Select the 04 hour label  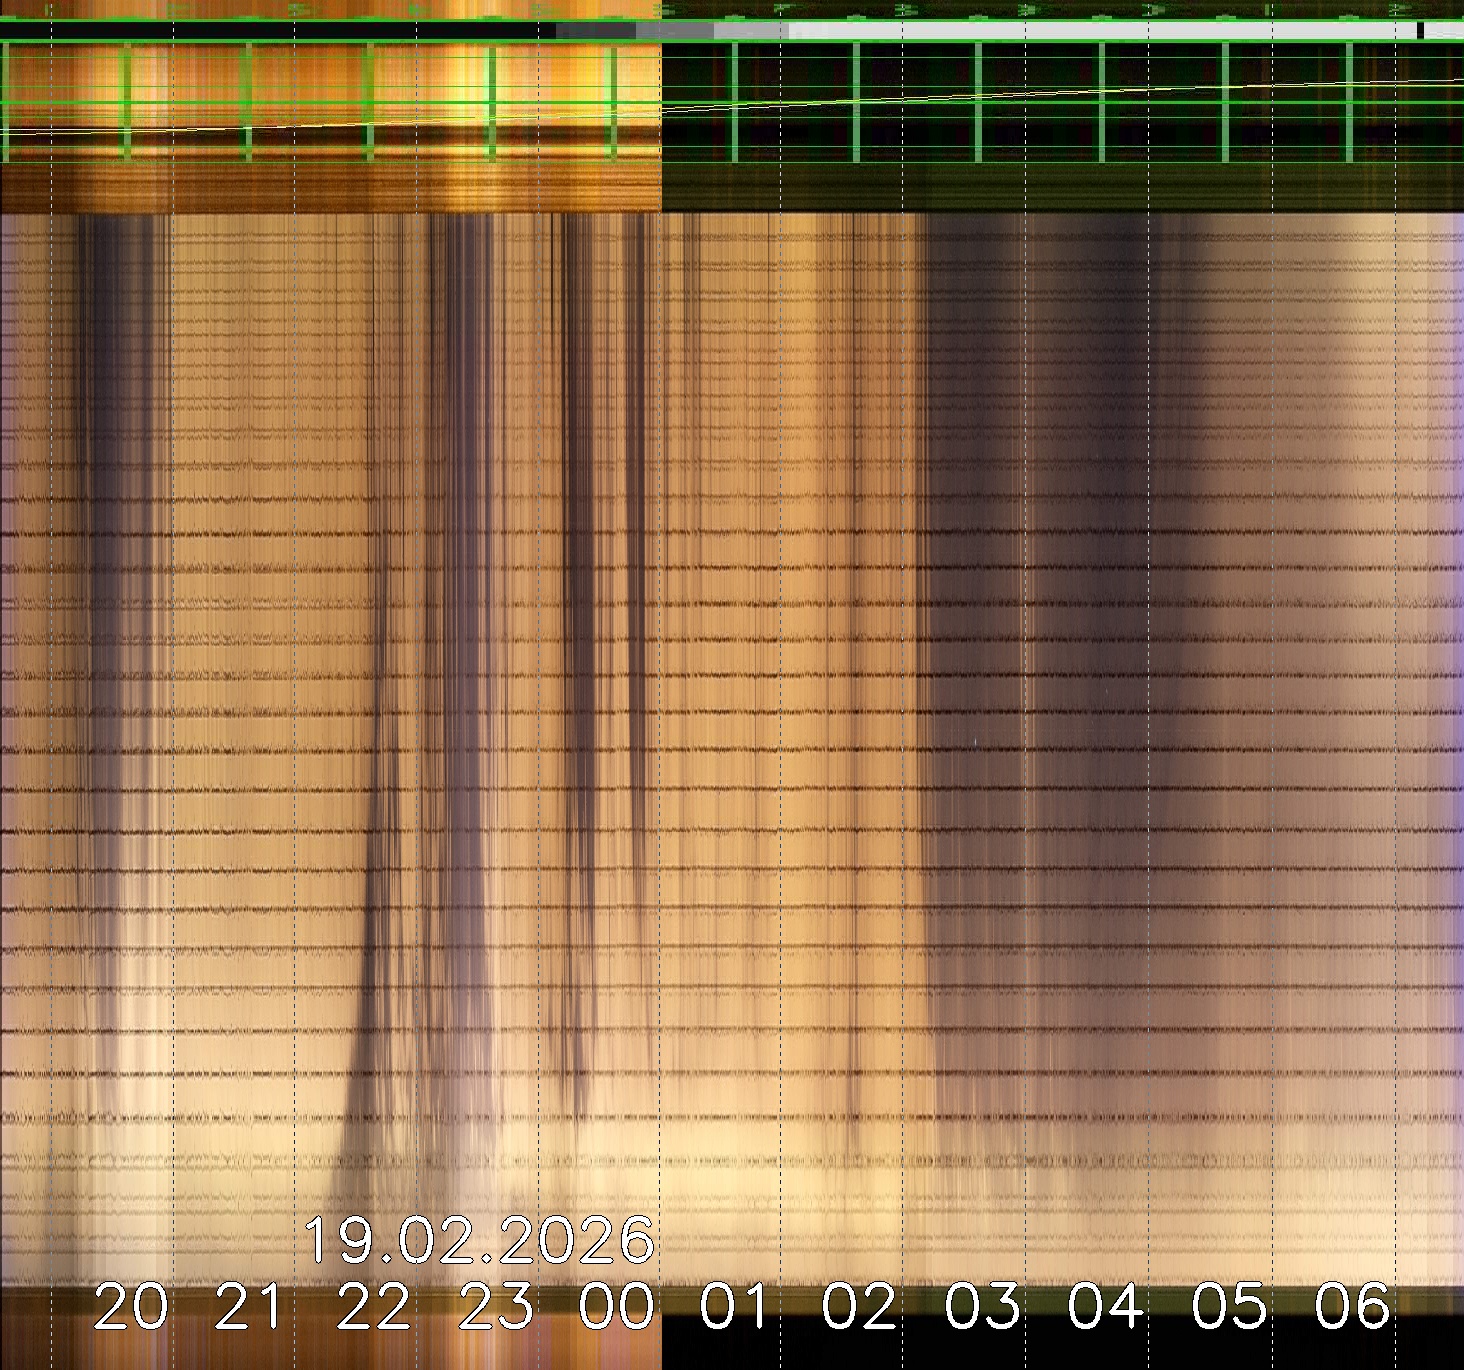point(1106,1307)
